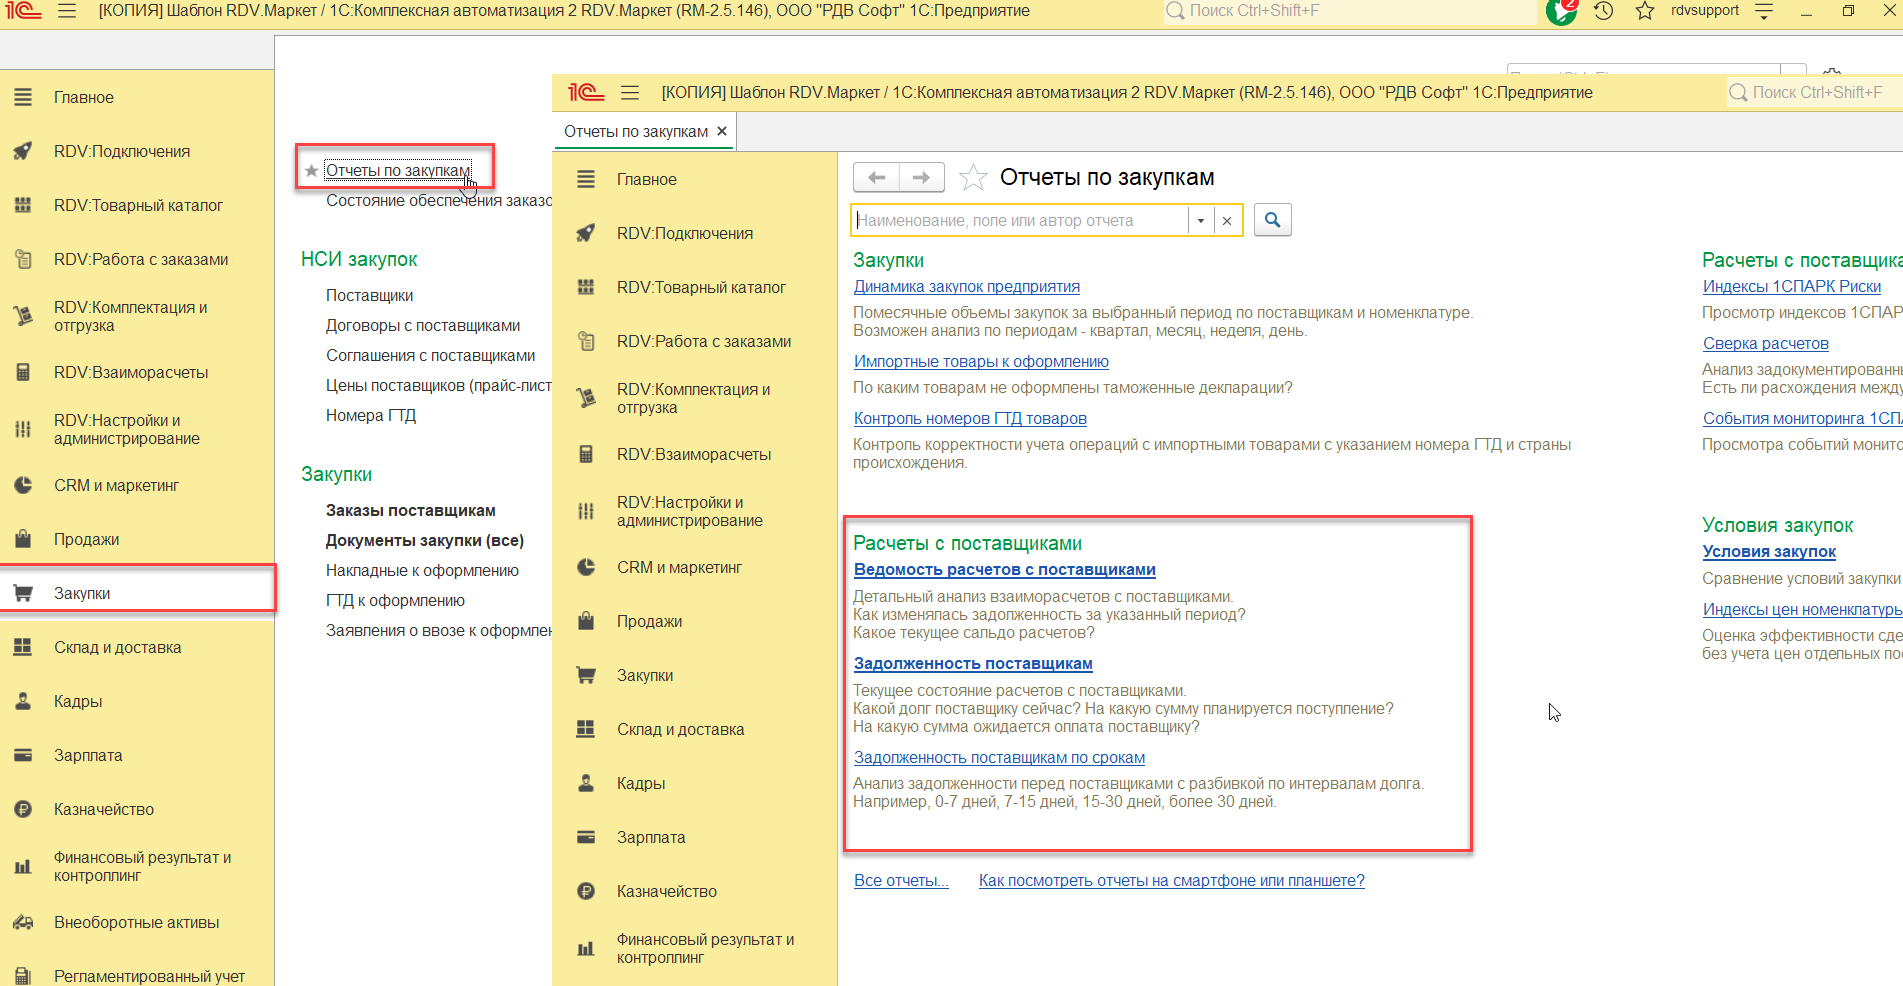Open the notifications bell icon with badge

1560,11
